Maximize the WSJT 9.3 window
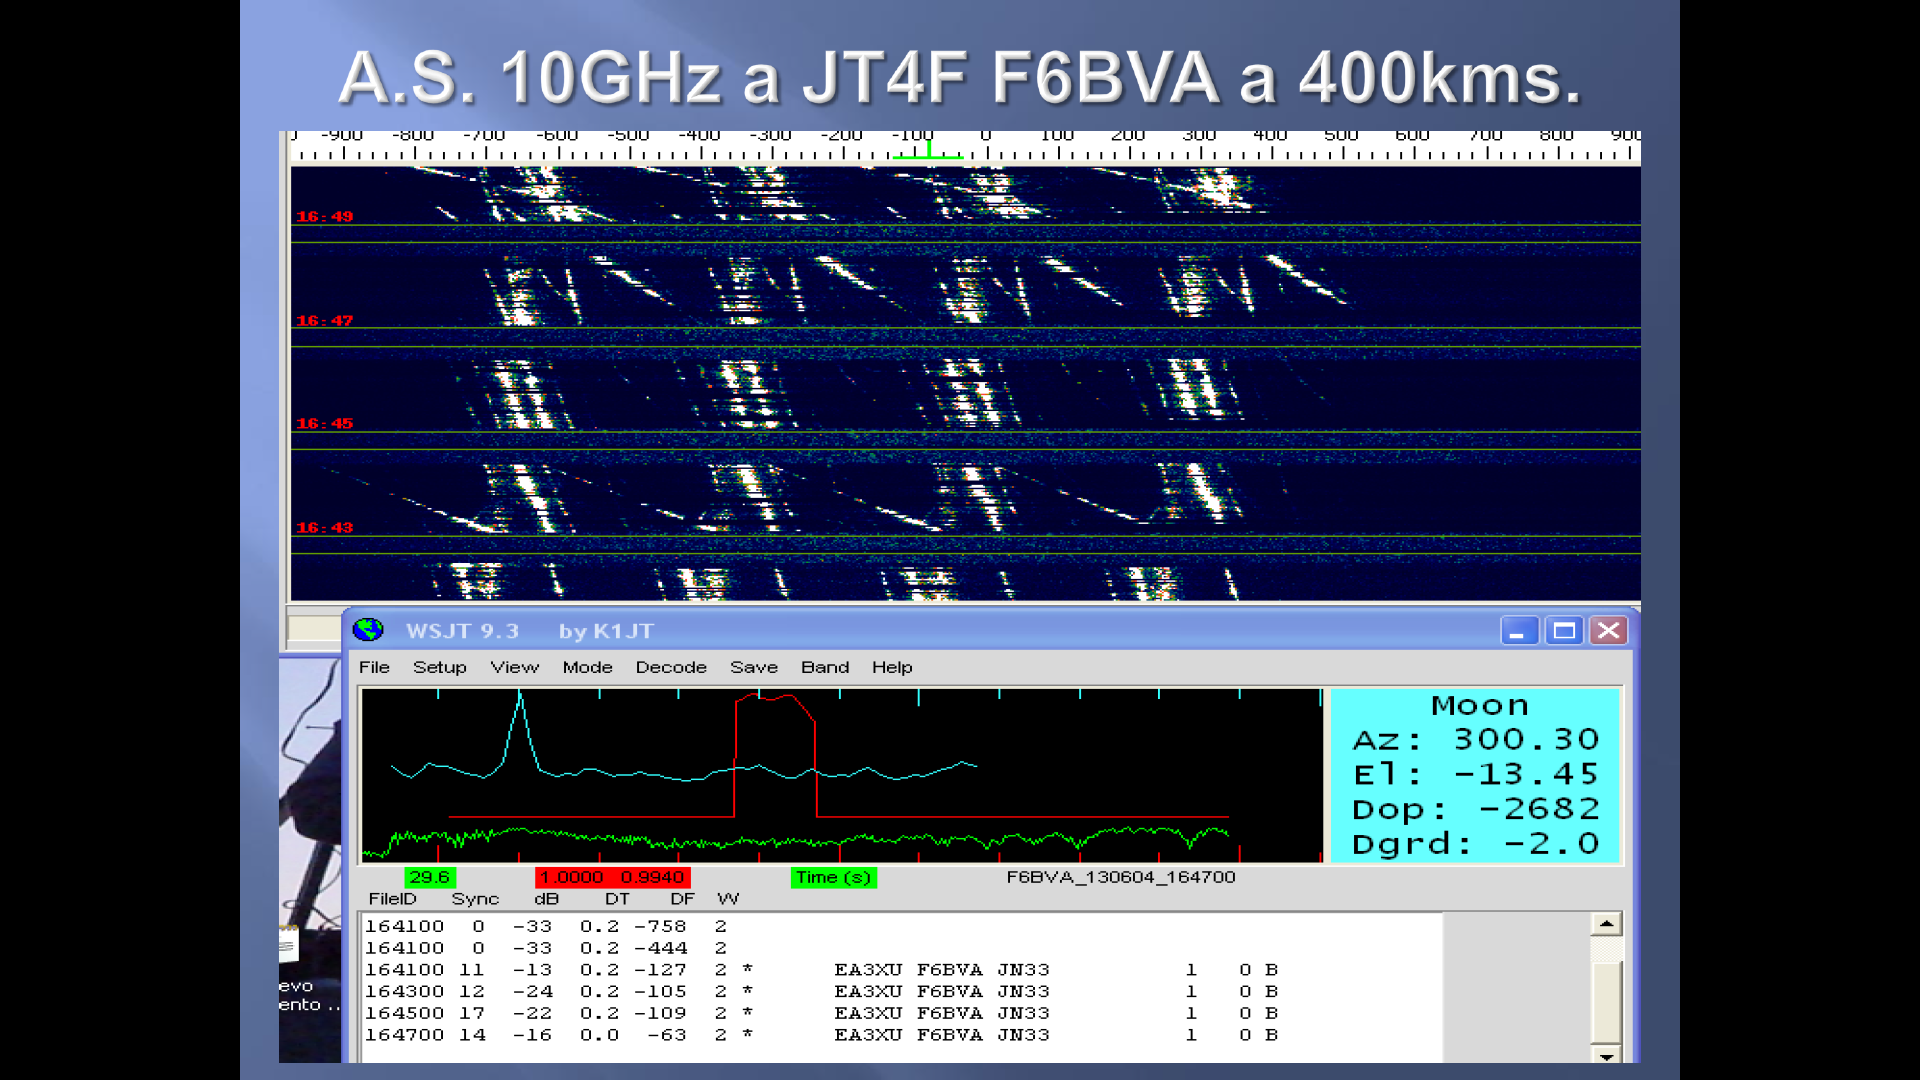Image resolution: width=1920 pixels, height=1080 pixels. (x=1564, y=631)
